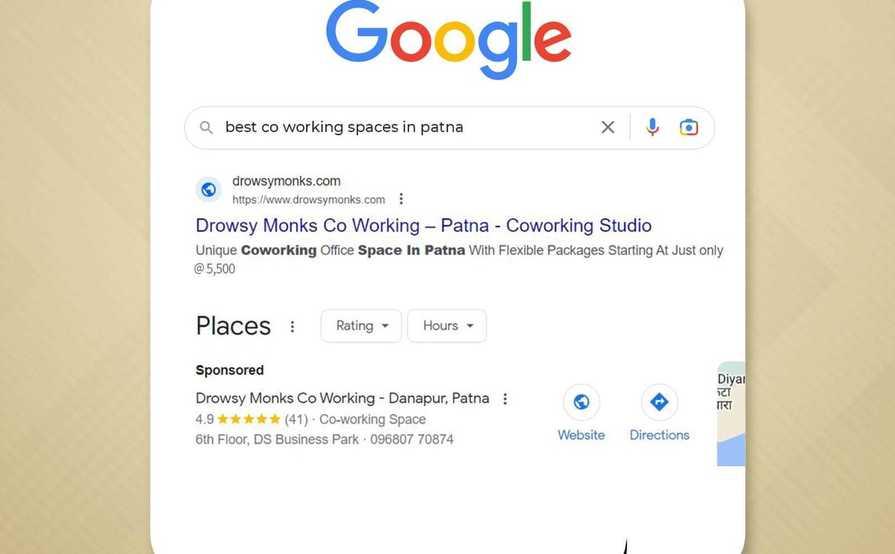Start voice search with microphone icon
The image size is (895, 554).
652,127
